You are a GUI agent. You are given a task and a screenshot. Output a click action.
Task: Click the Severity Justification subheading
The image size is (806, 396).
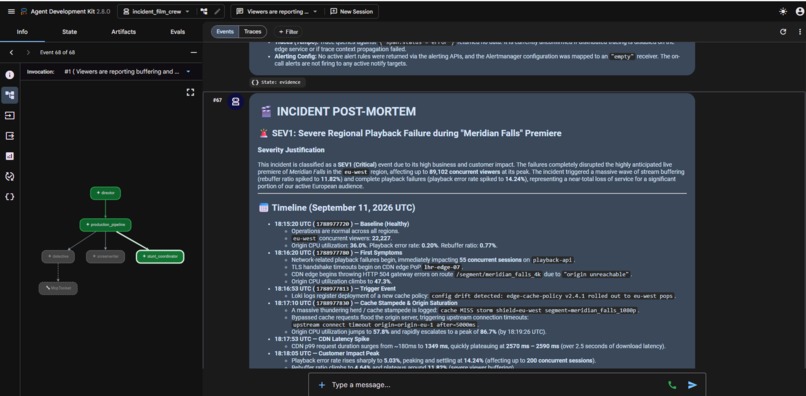291,150
